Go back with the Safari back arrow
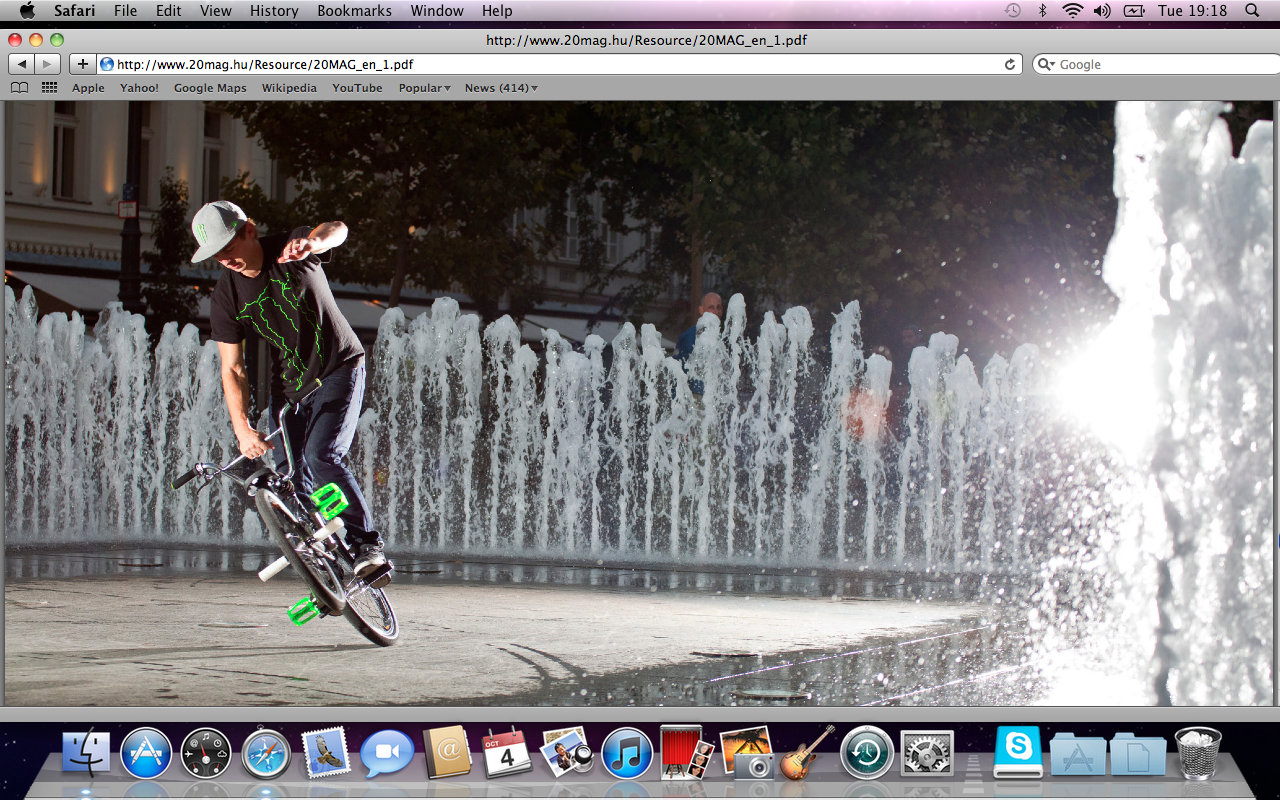This screenshot has width=1280, height=800. (x=22, y=64)
